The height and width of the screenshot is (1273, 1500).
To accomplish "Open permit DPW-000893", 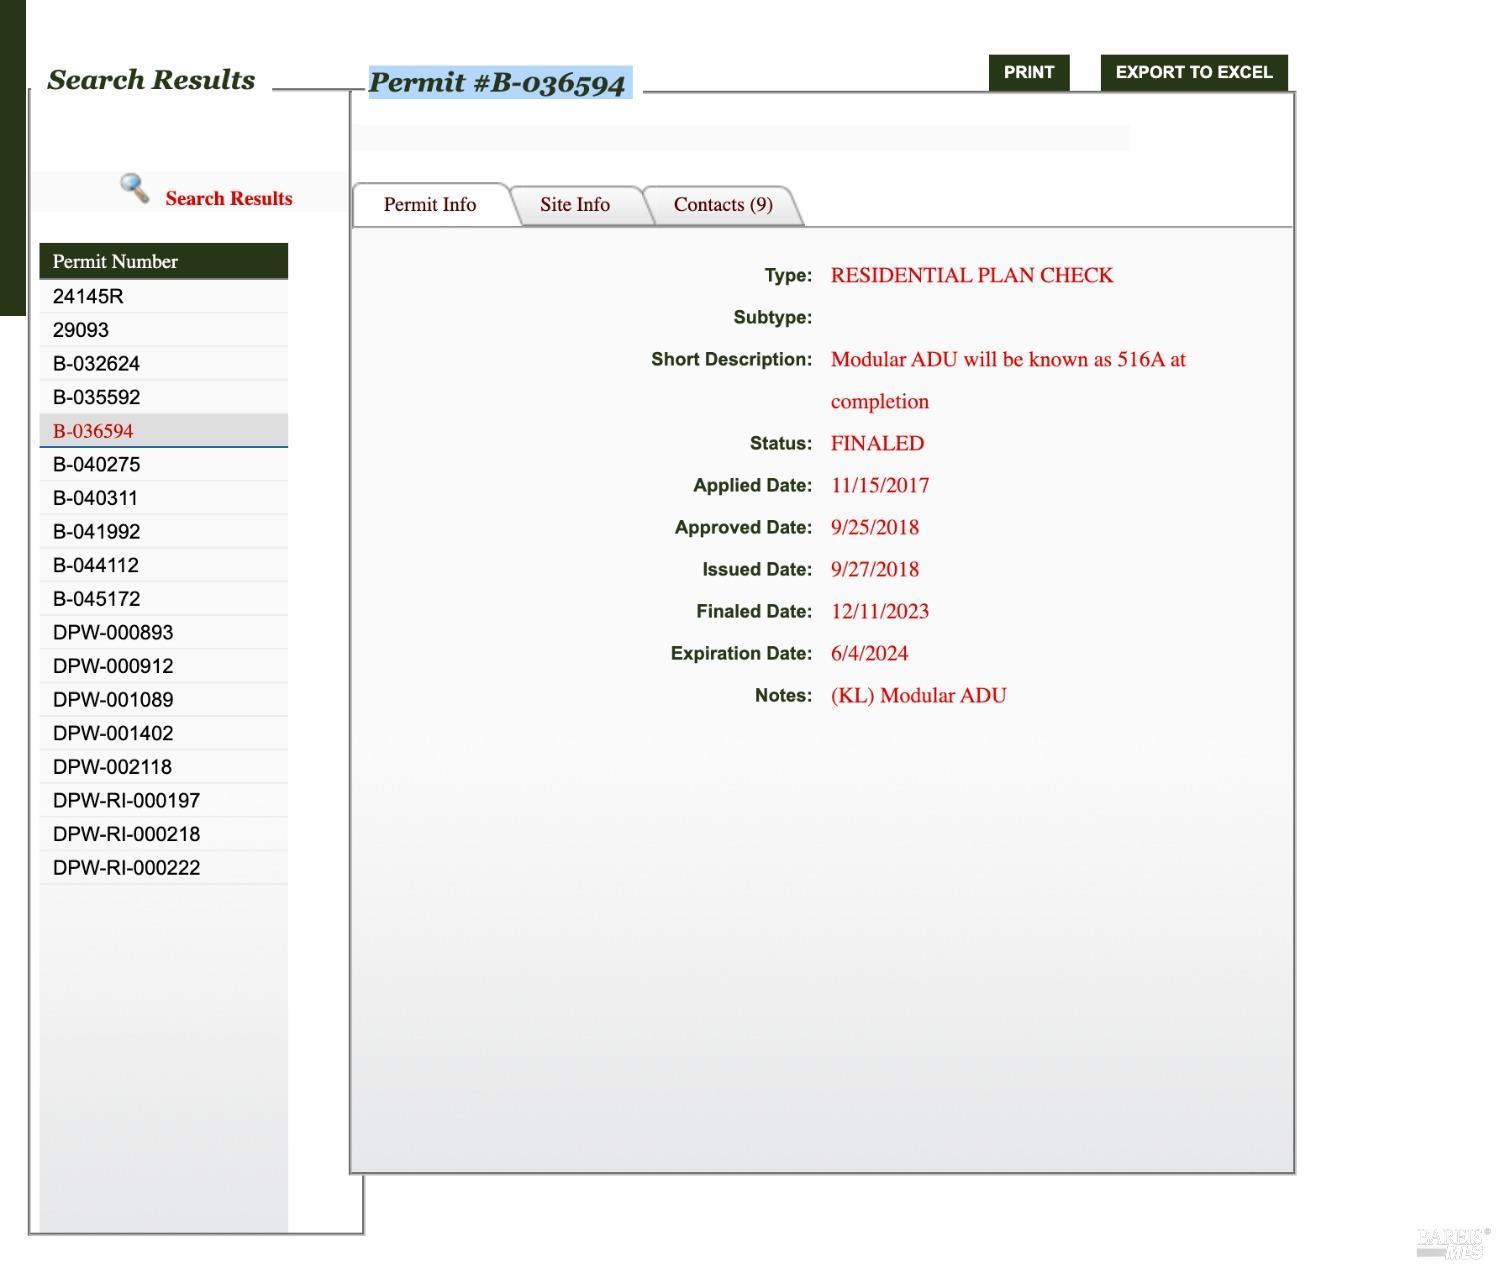I will click(113, 633).
